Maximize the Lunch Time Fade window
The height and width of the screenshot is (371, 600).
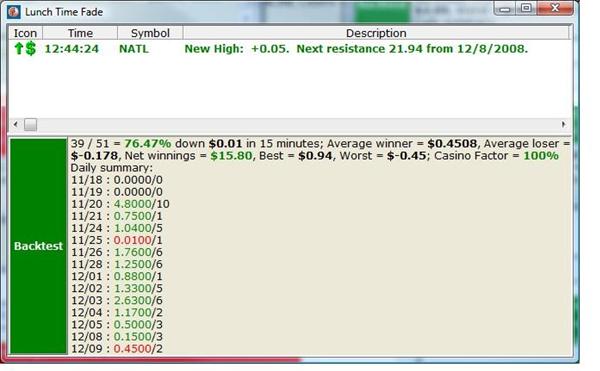click(x=527, y=8)
